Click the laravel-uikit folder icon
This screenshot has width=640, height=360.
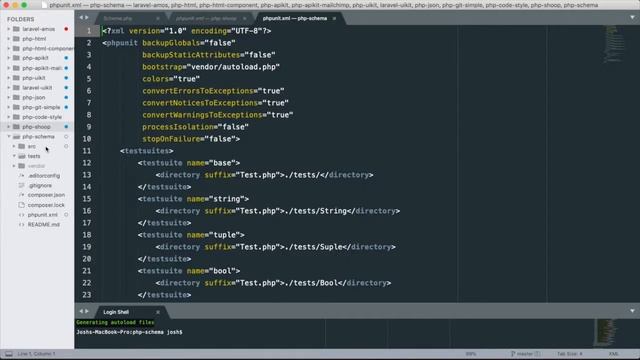pyautogui.click(x=16, y=88)
